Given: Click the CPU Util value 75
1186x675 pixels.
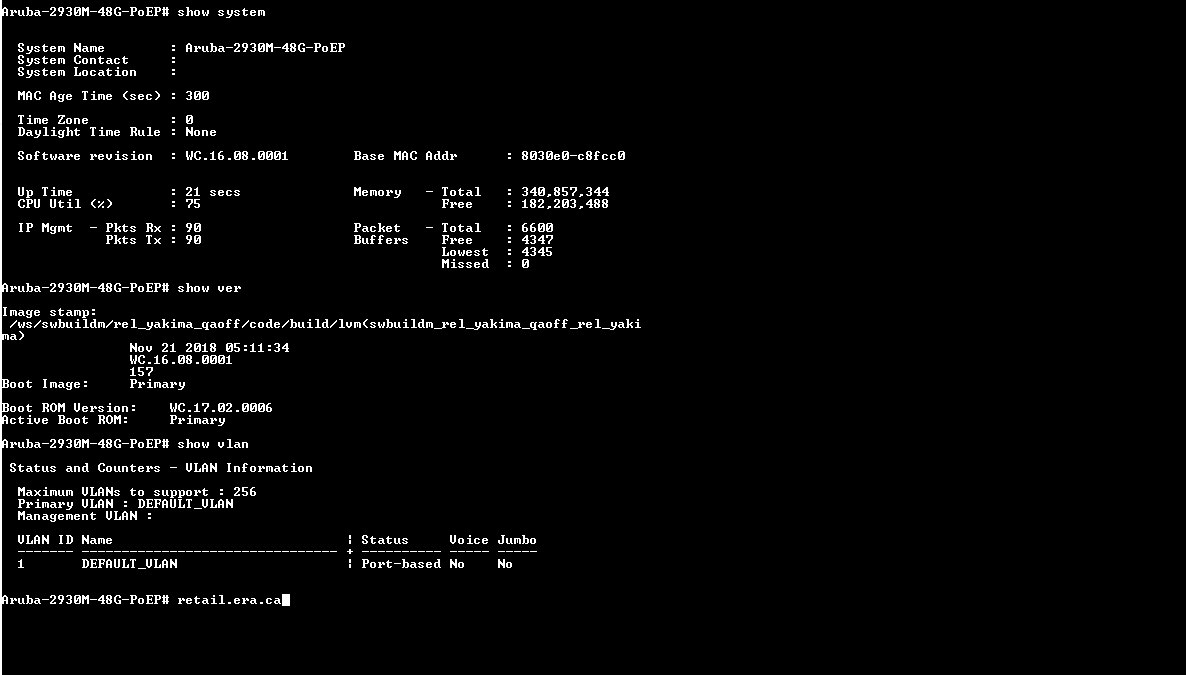Looking at the screenshot, I should coord(193,204).
